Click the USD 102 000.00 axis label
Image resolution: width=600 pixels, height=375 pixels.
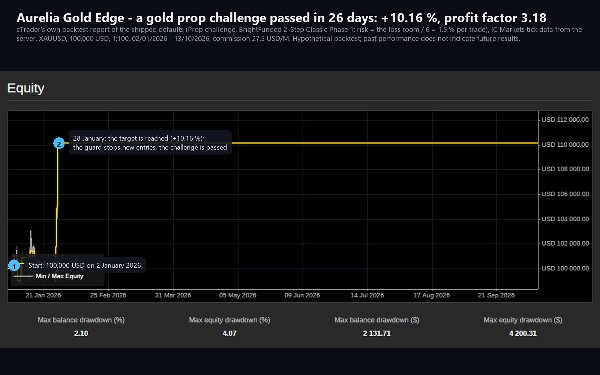565,243
